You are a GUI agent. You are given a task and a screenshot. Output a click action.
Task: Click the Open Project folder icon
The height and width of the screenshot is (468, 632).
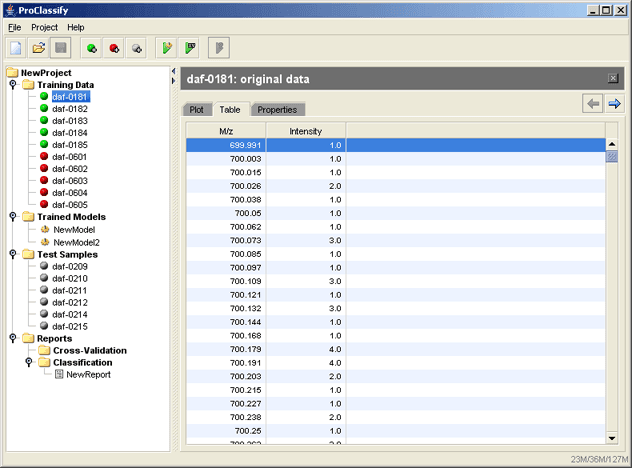click(39, 48)
